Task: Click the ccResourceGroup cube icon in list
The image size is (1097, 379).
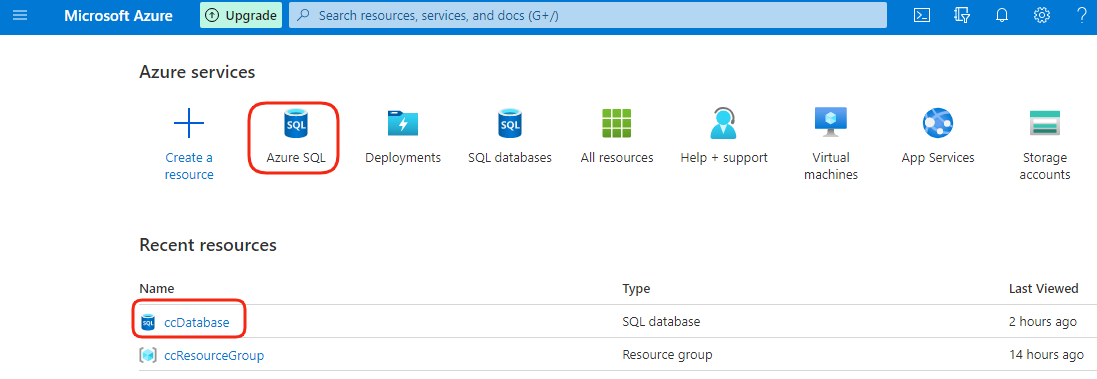Action: [148, 355]
